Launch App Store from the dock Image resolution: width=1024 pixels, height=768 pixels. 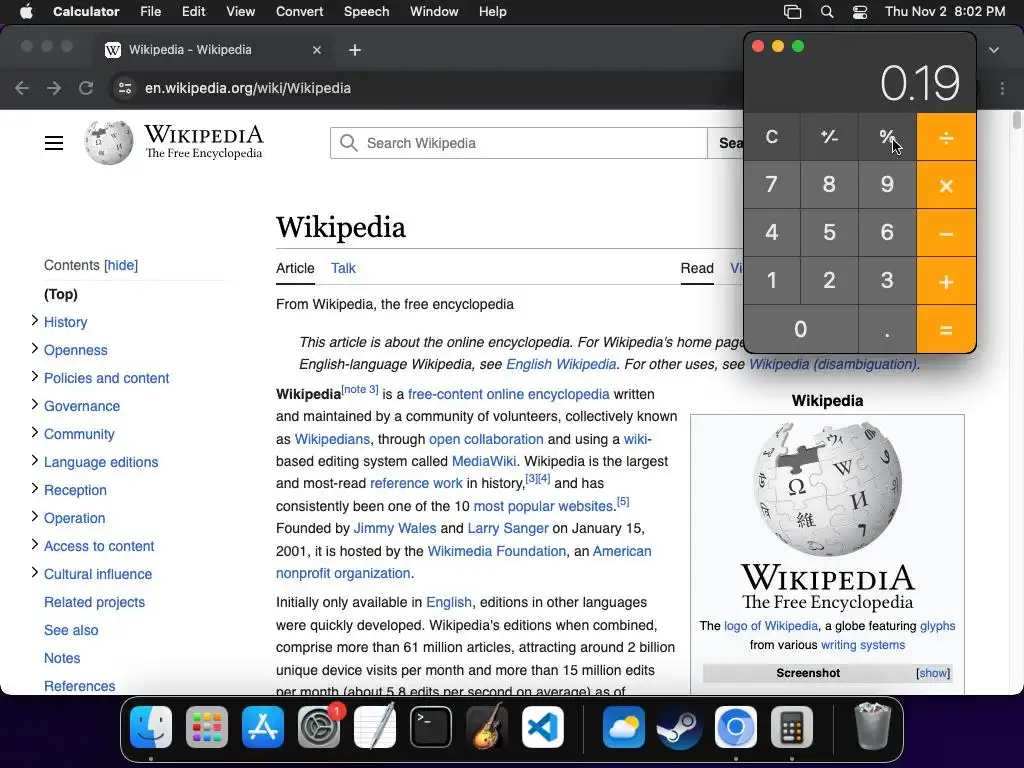click(x=263, y=727)
